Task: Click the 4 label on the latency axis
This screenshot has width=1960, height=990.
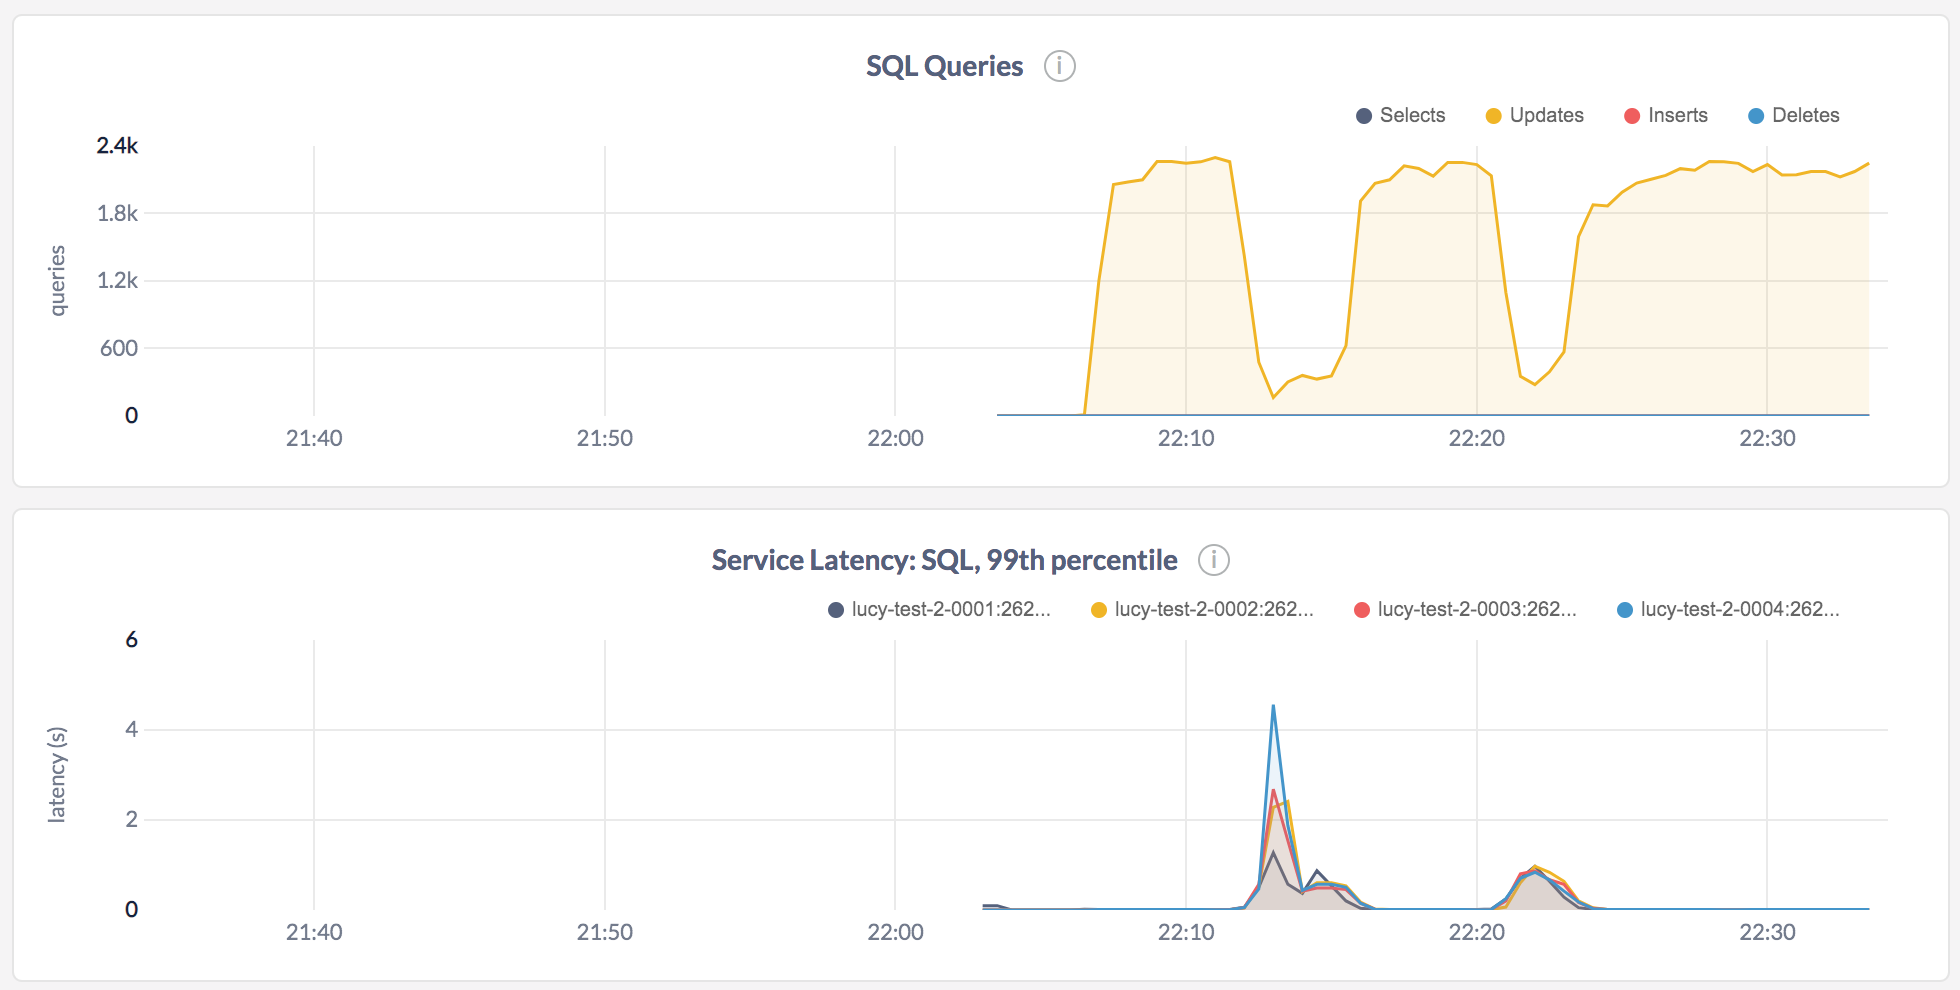Action: pos(131,729)
